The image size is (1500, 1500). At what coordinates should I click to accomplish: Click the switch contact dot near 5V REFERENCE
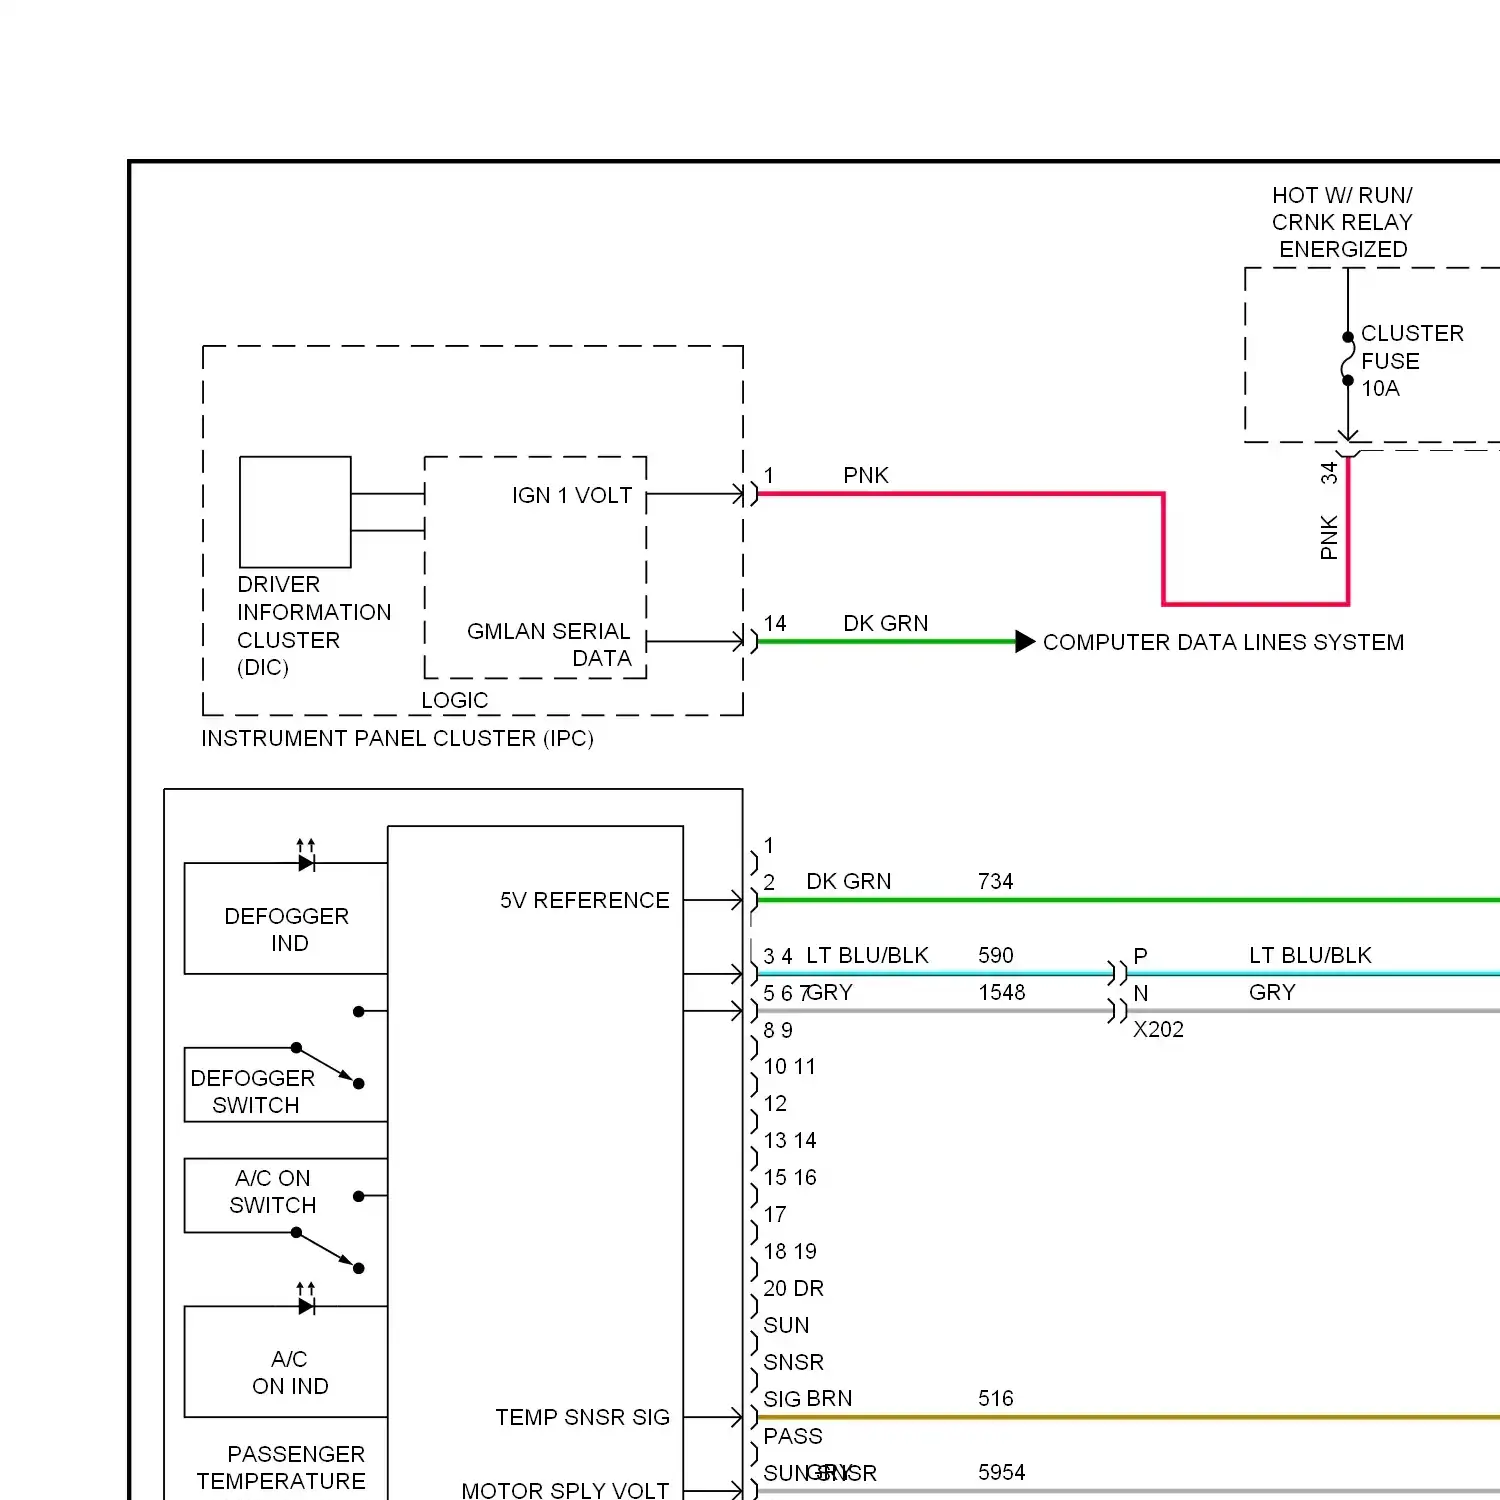pyautogui.click(x=359, y=1012)
